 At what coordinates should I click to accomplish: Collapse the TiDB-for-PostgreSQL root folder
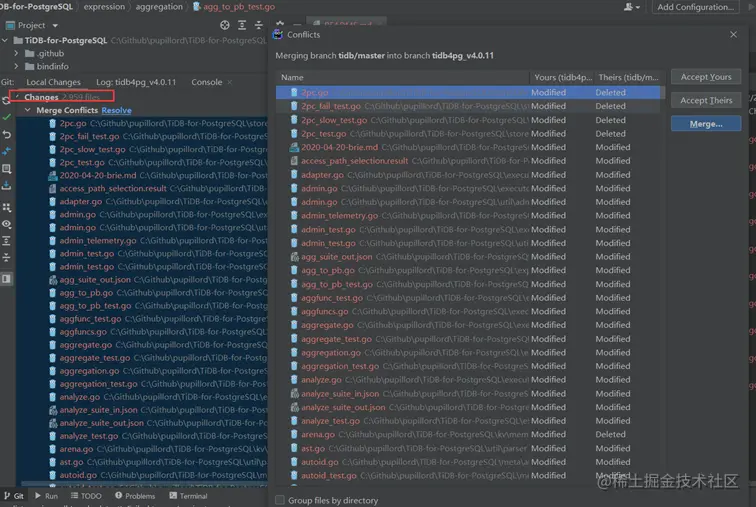(x=5, y=40)
